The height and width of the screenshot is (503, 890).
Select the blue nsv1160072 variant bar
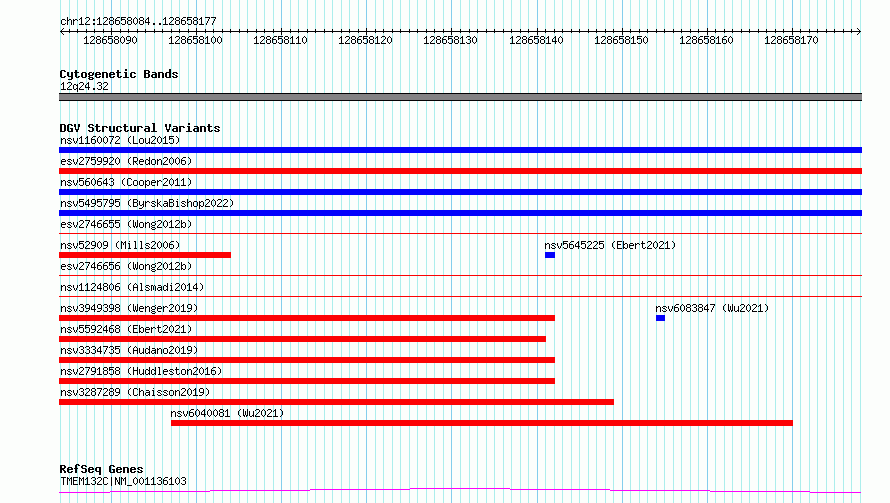pyautogui.click(x=460, y=150)
